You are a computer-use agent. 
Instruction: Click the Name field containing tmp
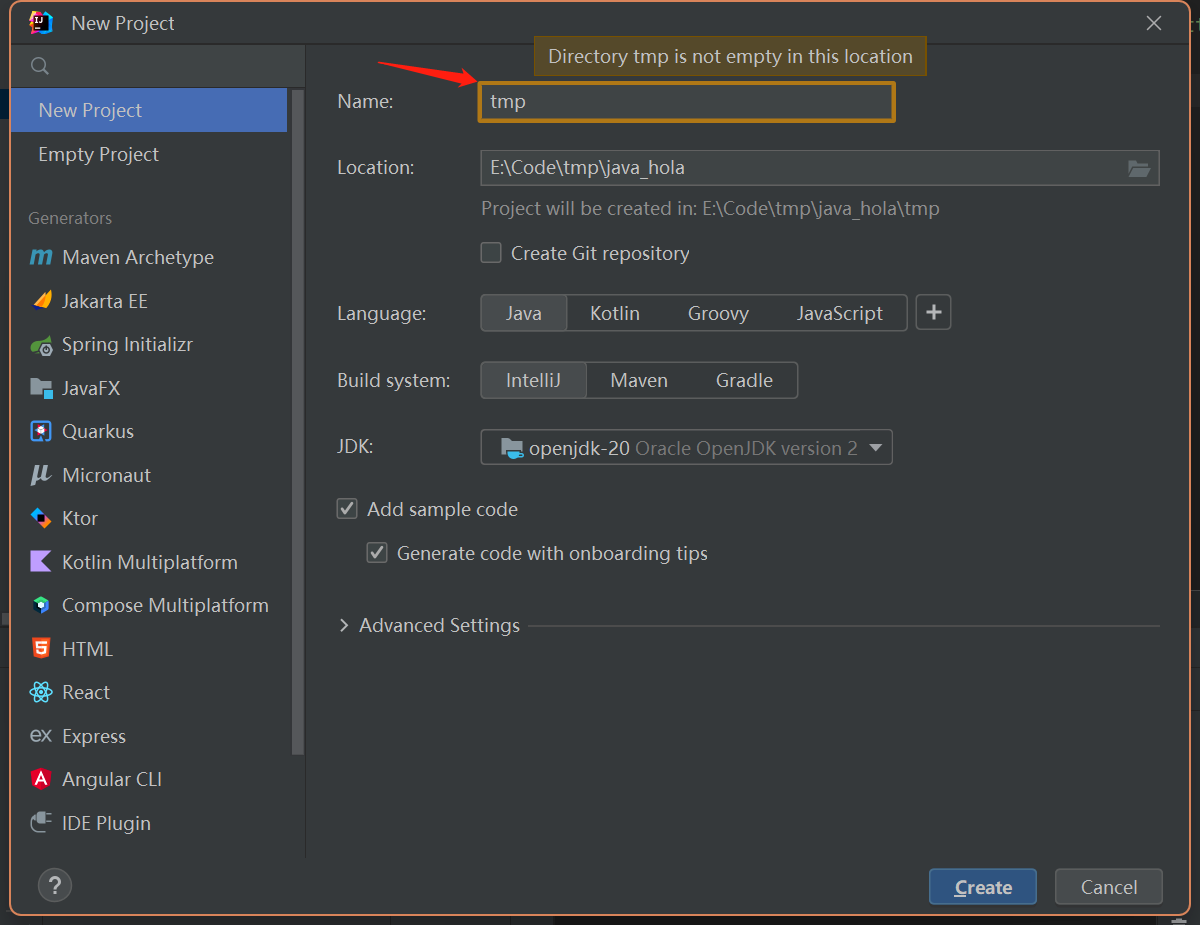pyautogui.click(x=686, y=102)
